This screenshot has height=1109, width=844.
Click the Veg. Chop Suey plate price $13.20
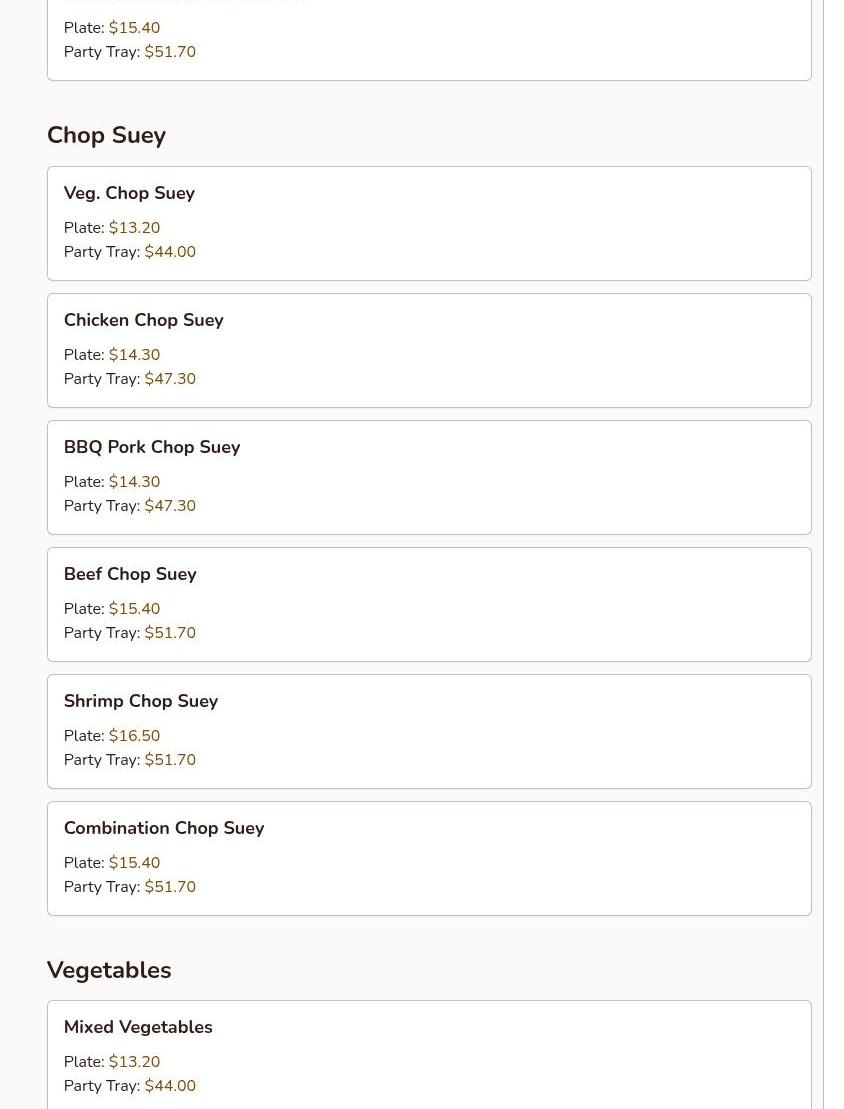pyautogui.click(x=134, y=228)
